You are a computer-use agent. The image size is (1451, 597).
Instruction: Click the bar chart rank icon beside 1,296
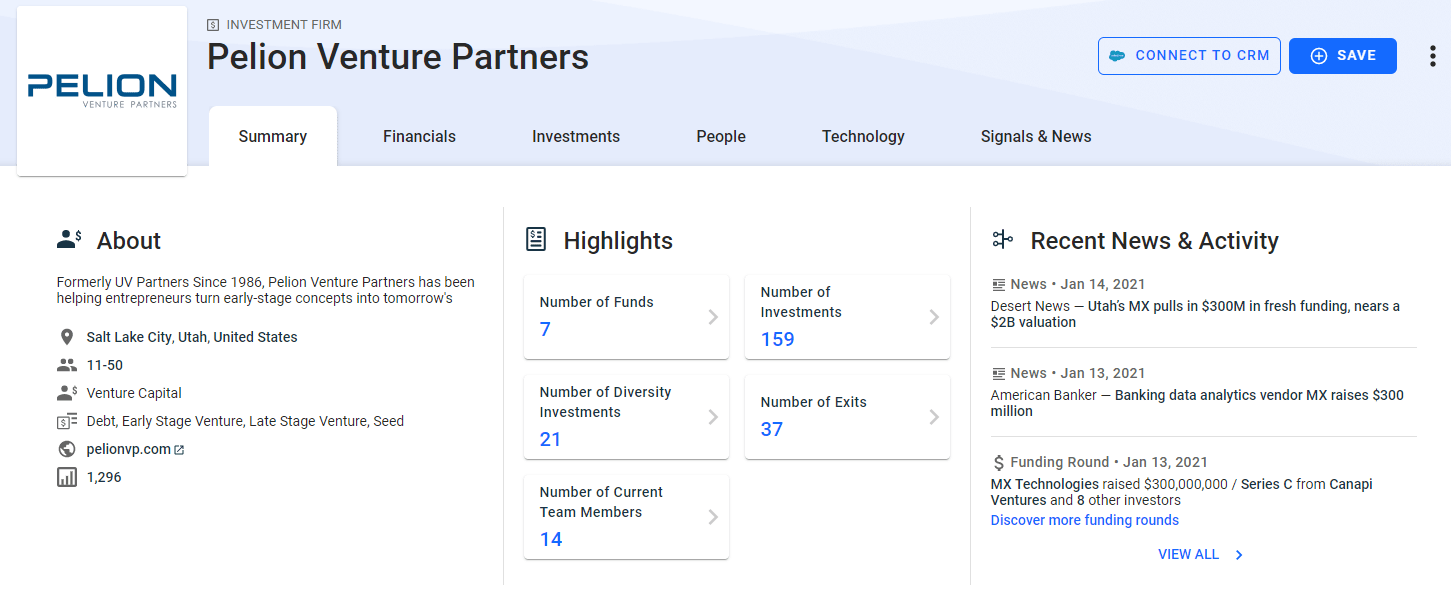pos(67,477)
